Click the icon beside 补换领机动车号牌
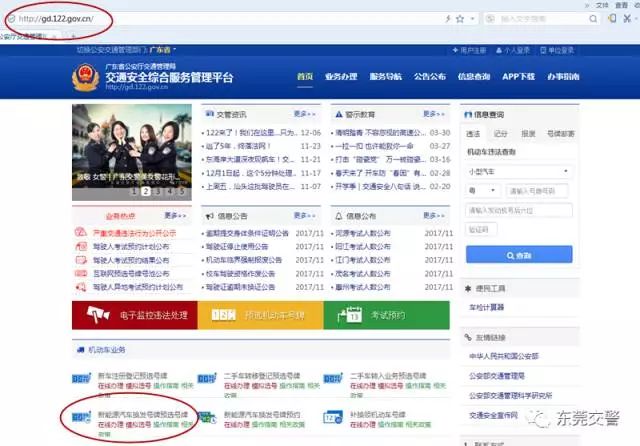This screenshot has height=446, width=640. tap(333, 417)
